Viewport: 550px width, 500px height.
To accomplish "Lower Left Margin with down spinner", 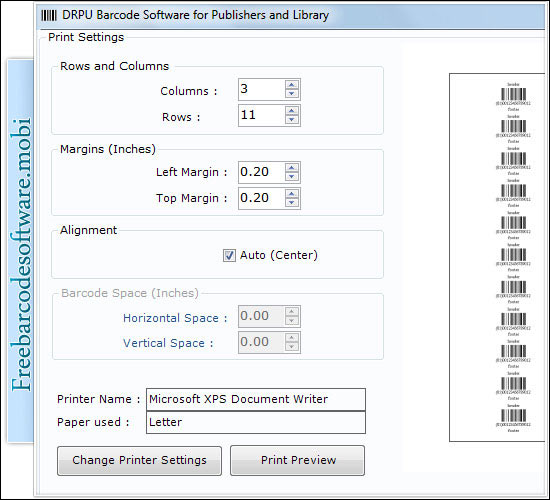I will pos(291,177).
